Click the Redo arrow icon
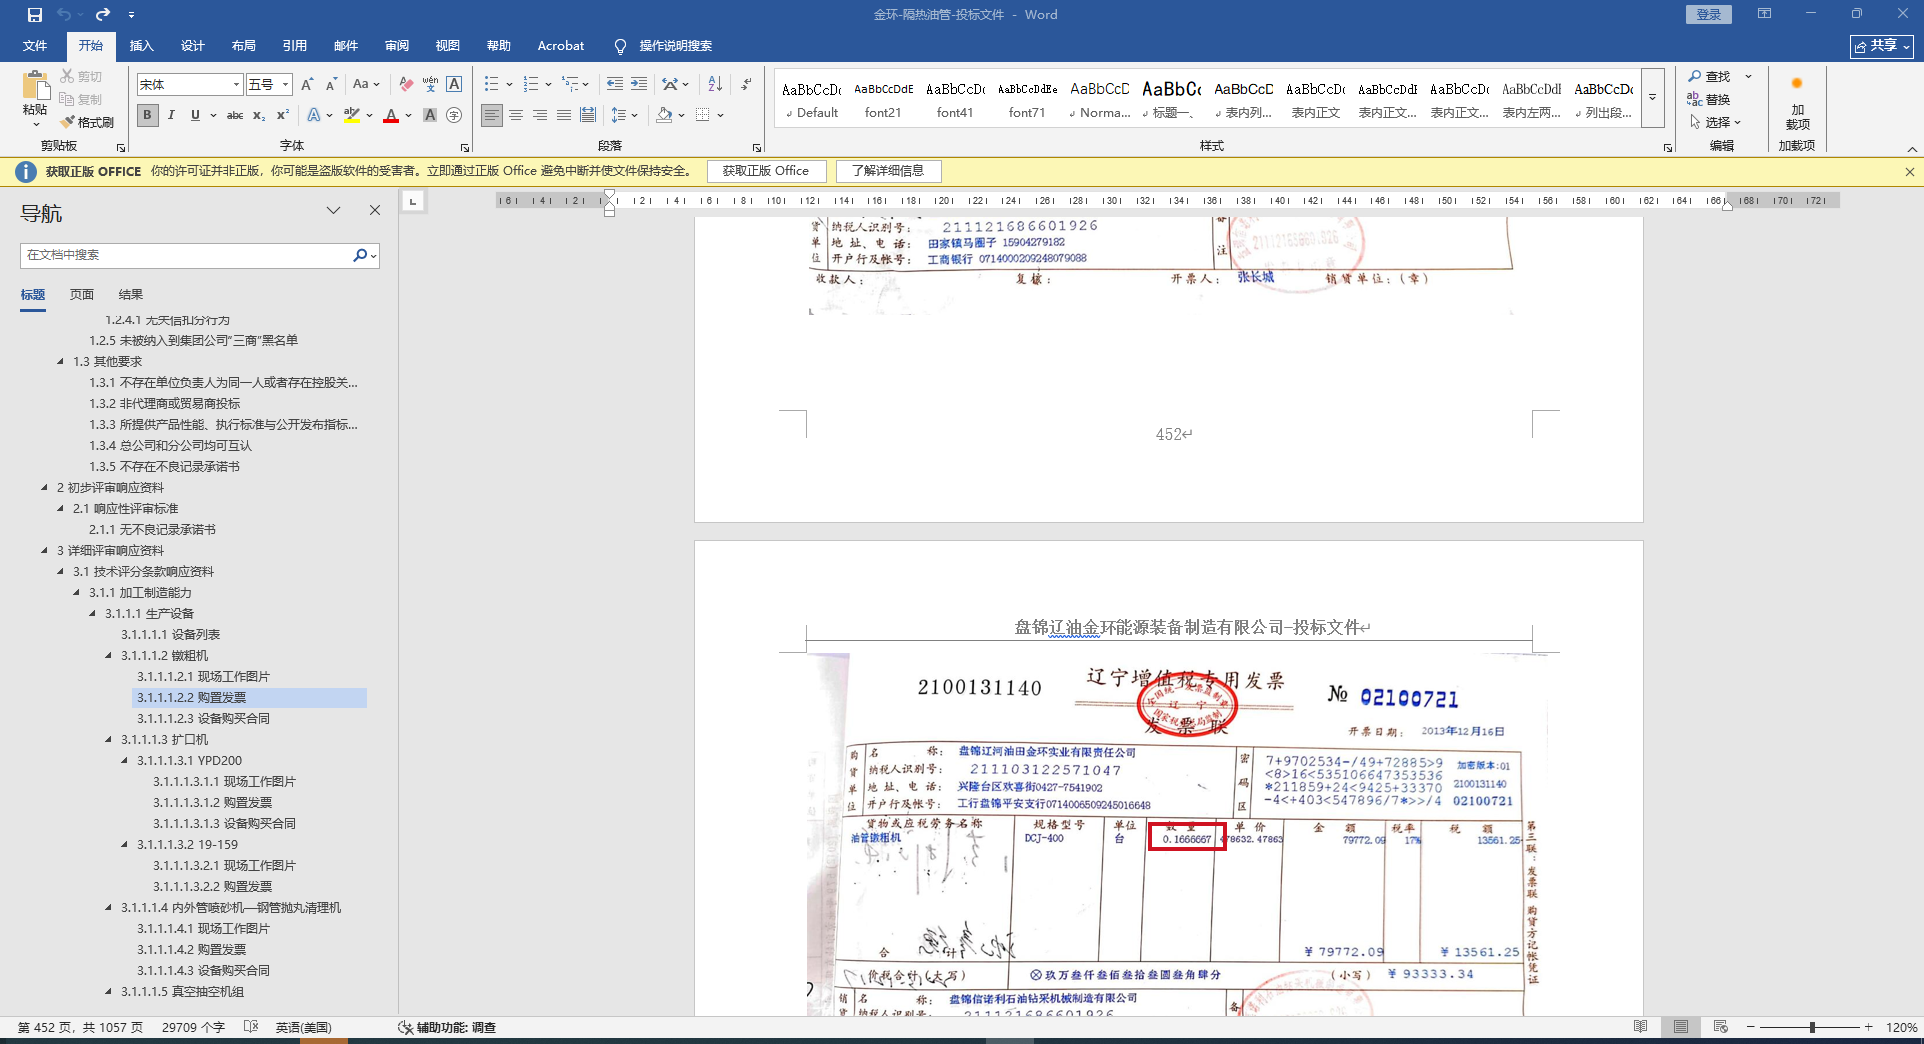 click(103, 15)
